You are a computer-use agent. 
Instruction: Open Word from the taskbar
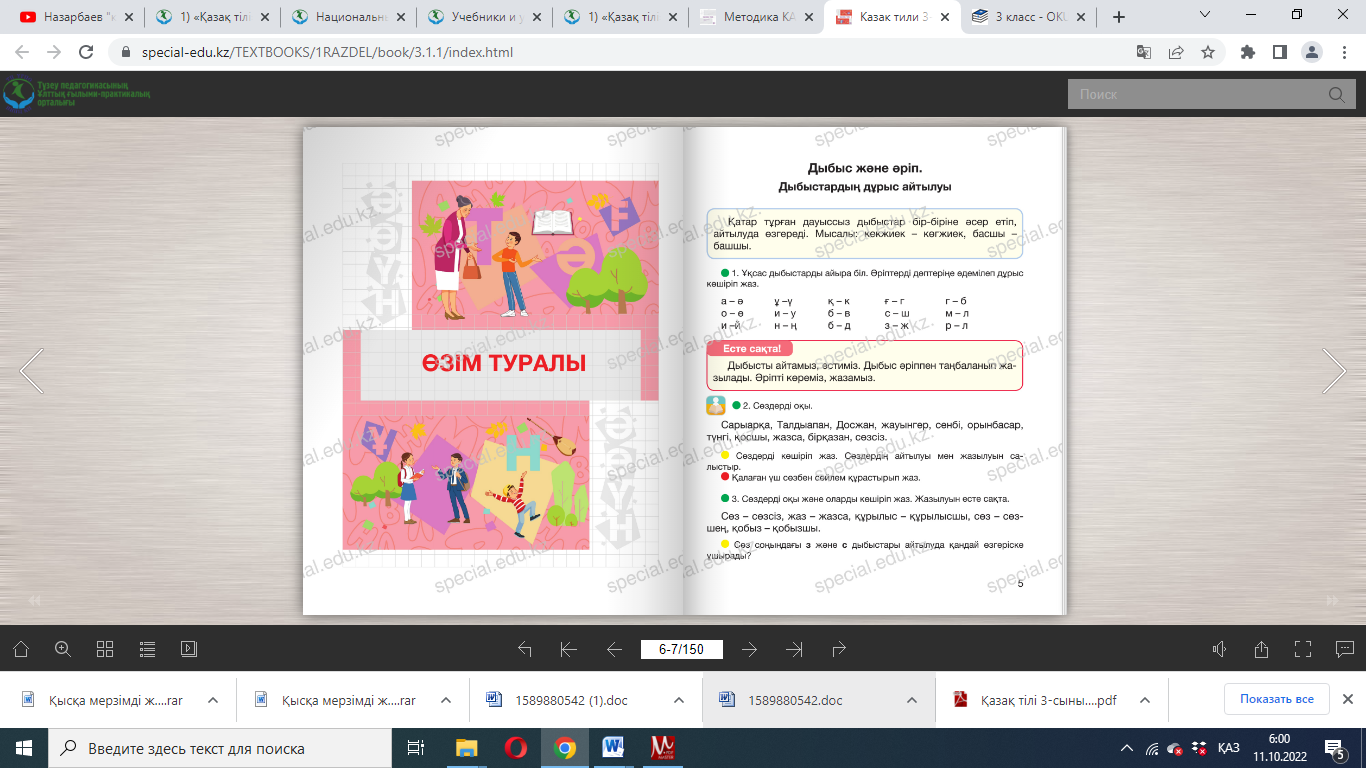pyautogui.click(x=614, y=748)
